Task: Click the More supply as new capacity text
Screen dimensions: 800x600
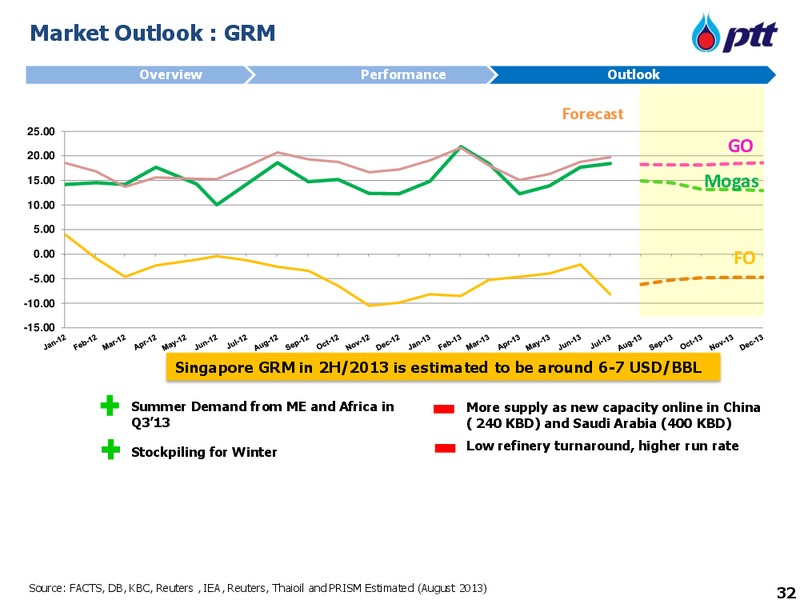Action: pyautogui.click(x=613, y=415)
